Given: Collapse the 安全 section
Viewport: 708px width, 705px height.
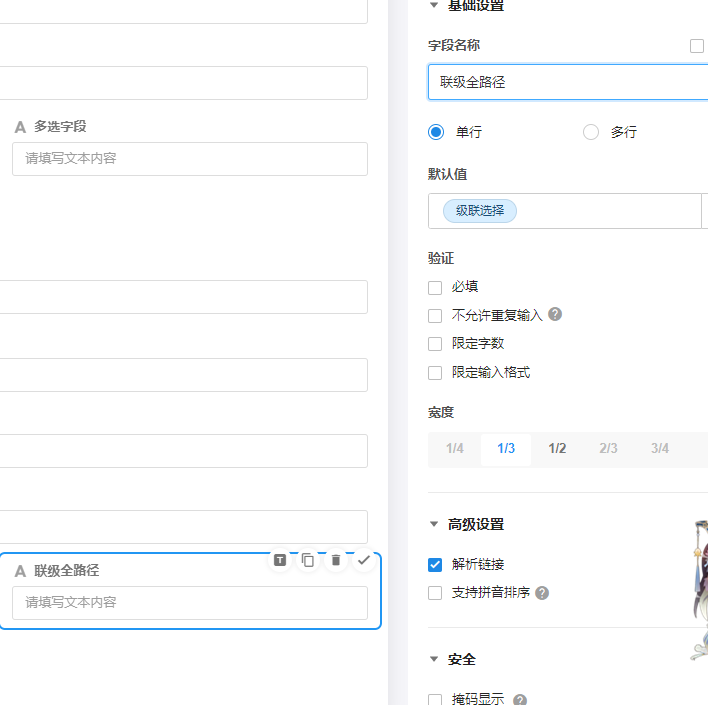Looking at the screenshot, I should pyautogui.click(x=434, y=659).
